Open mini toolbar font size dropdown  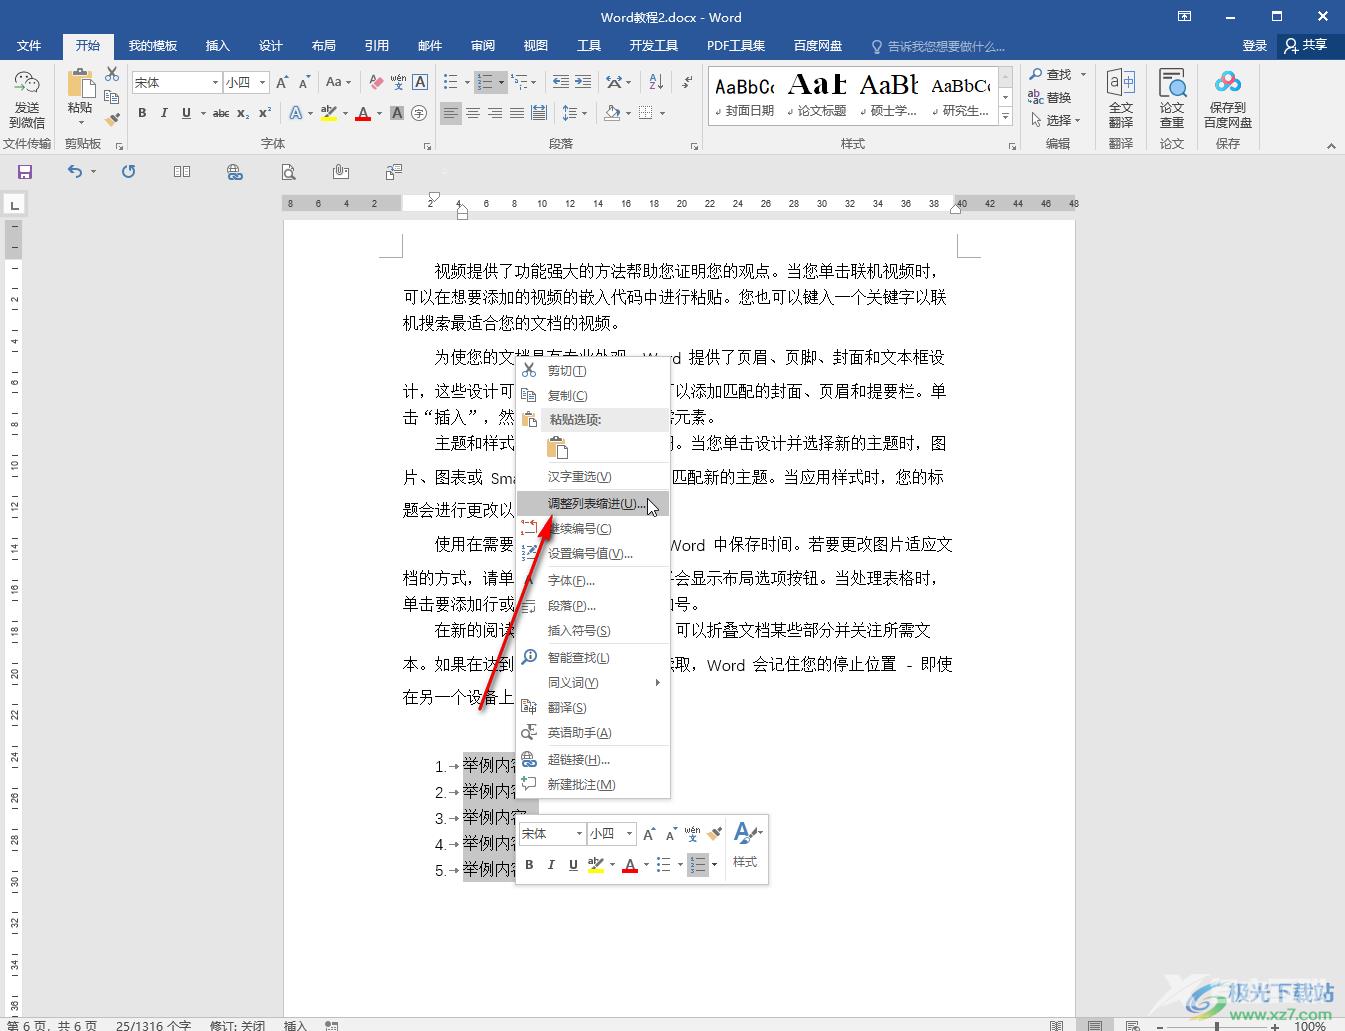(x=629, y=834)
